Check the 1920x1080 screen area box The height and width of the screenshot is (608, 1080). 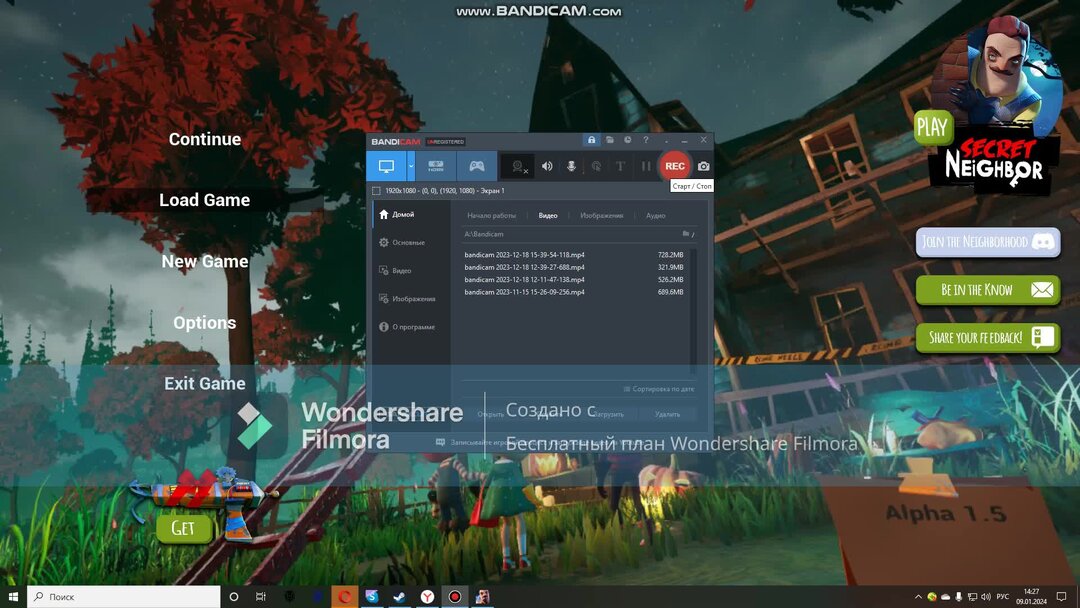(x=376, y=191)
